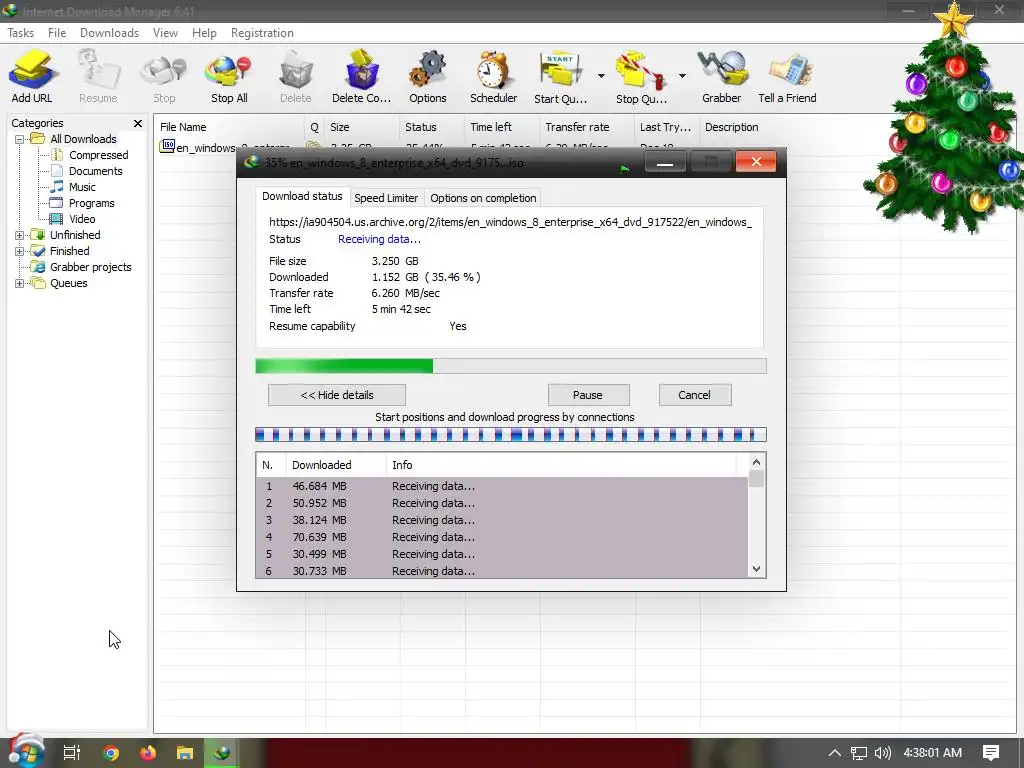Open the Stop Queue dropdown arrow
The image size is (1024, 768).
click(682, 76)
